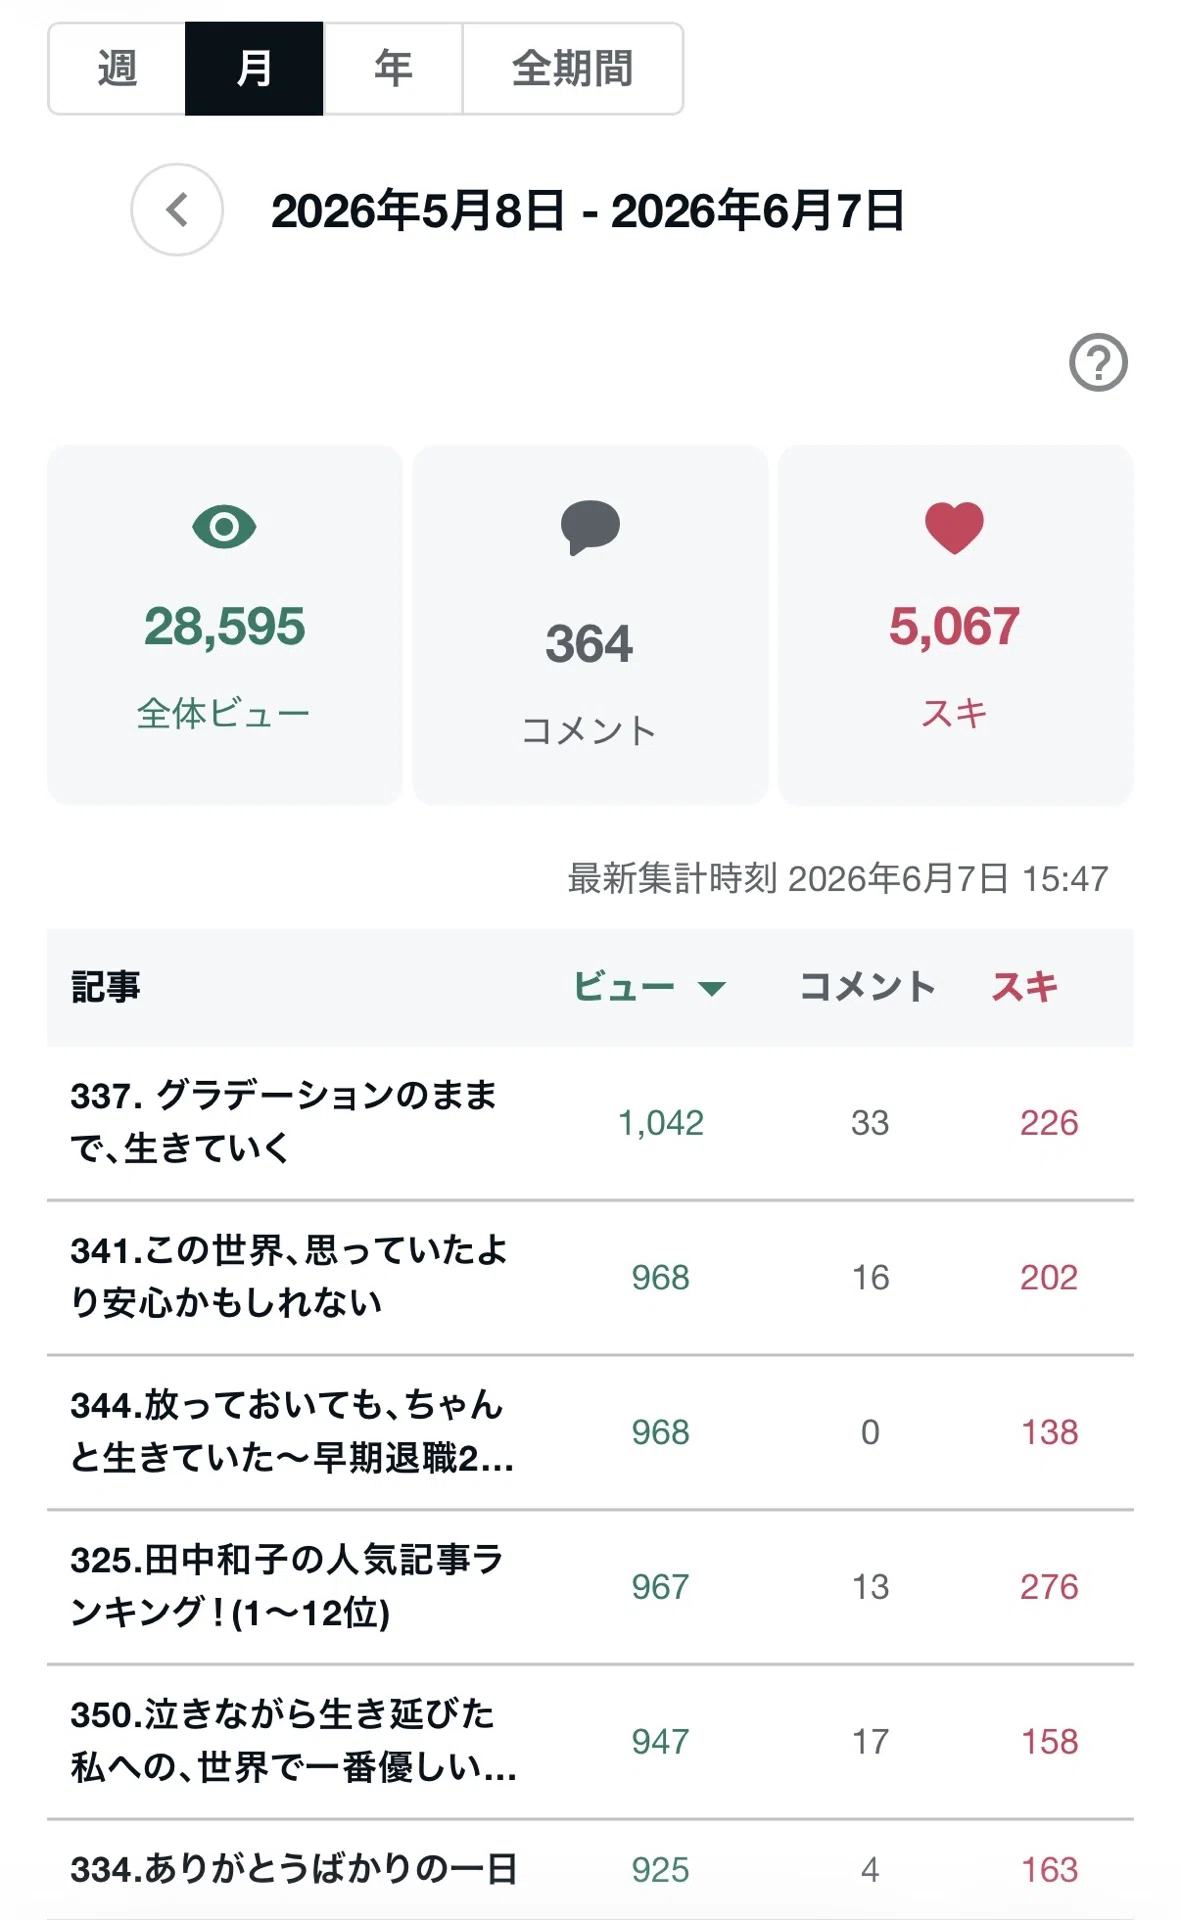Sort table by スキ column
Screen dimensions: 1181x1920
click(x=1024, y=987)
